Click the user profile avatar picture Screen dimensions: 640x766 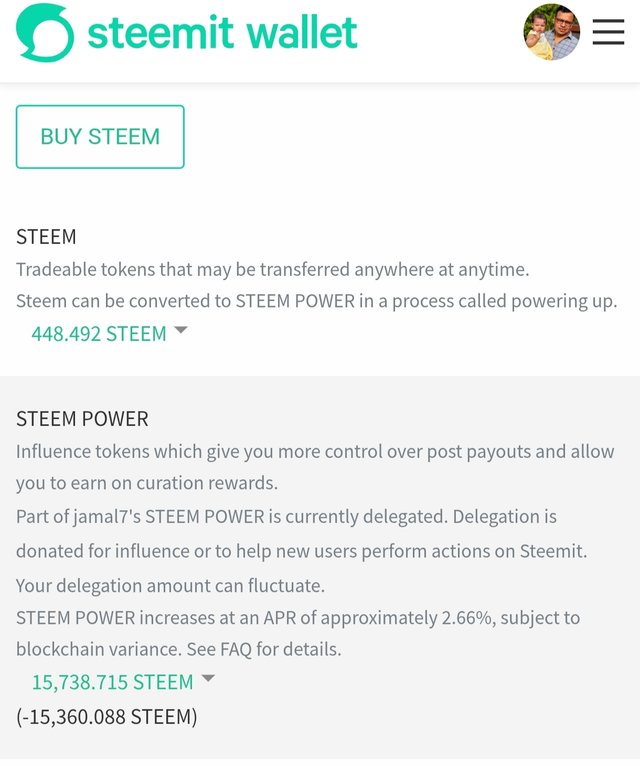coord(551,33)
